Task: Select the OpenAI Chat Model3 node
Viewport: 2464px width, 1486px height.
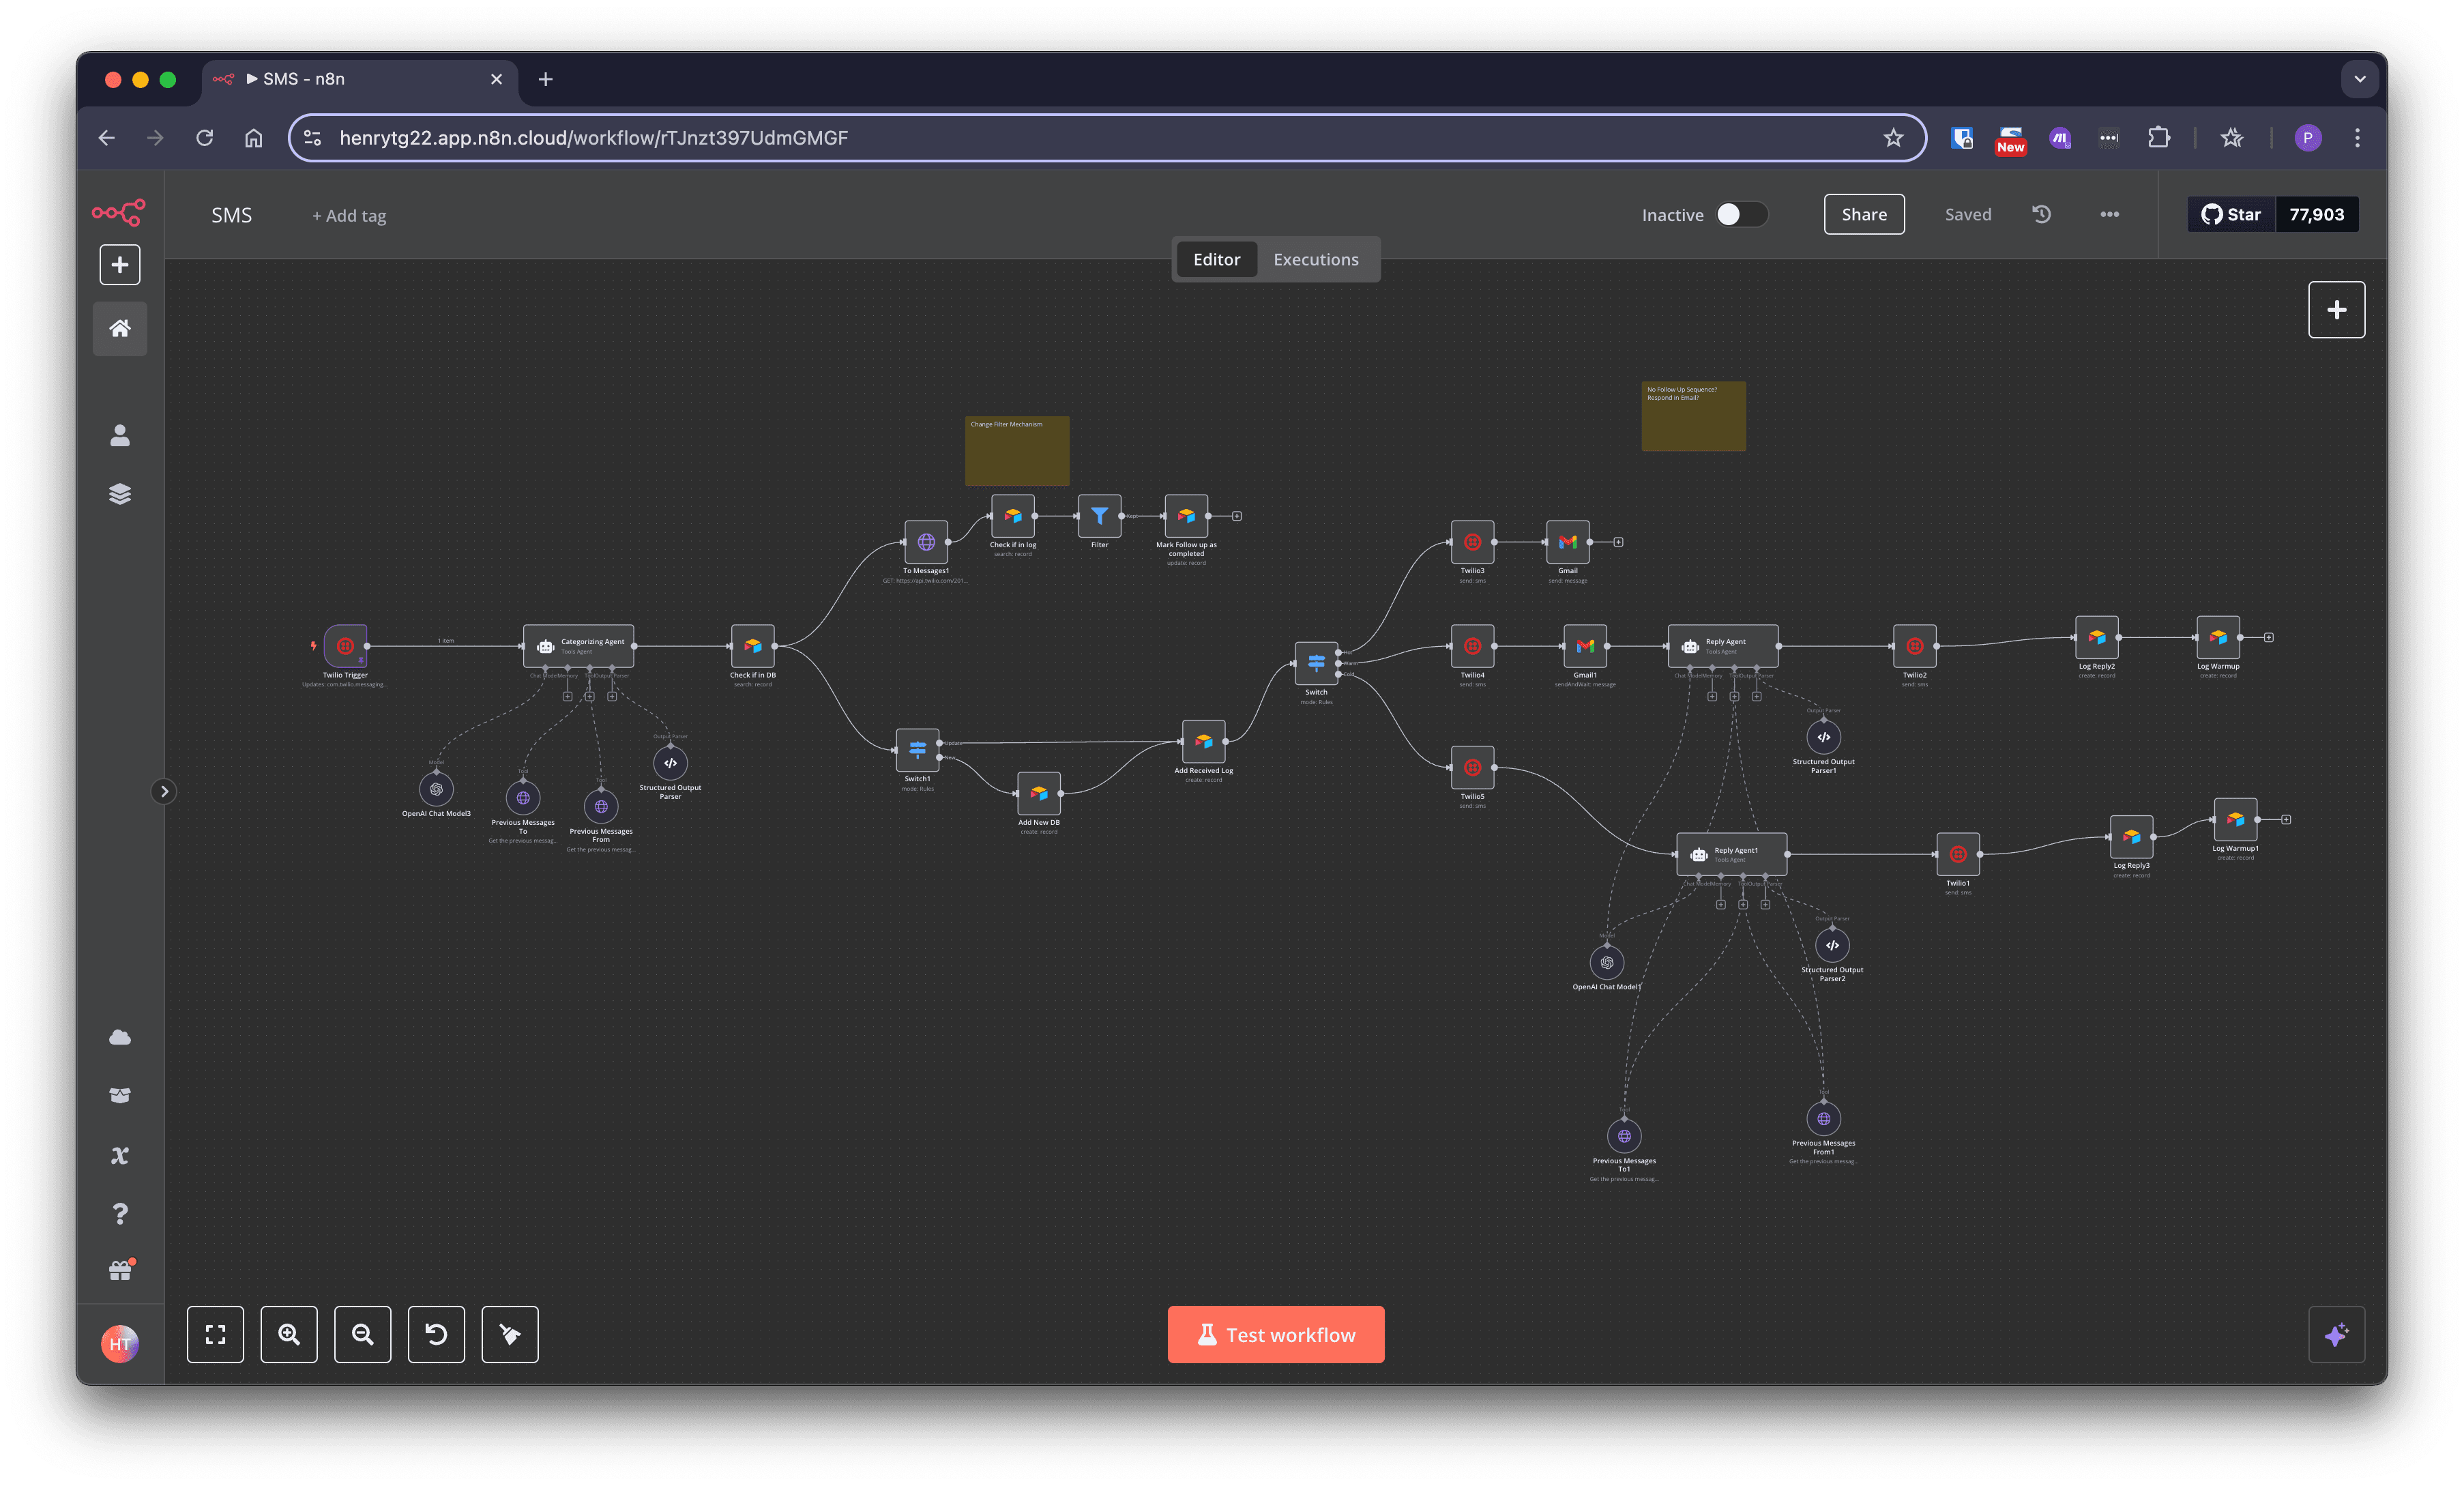Action: 436,789
